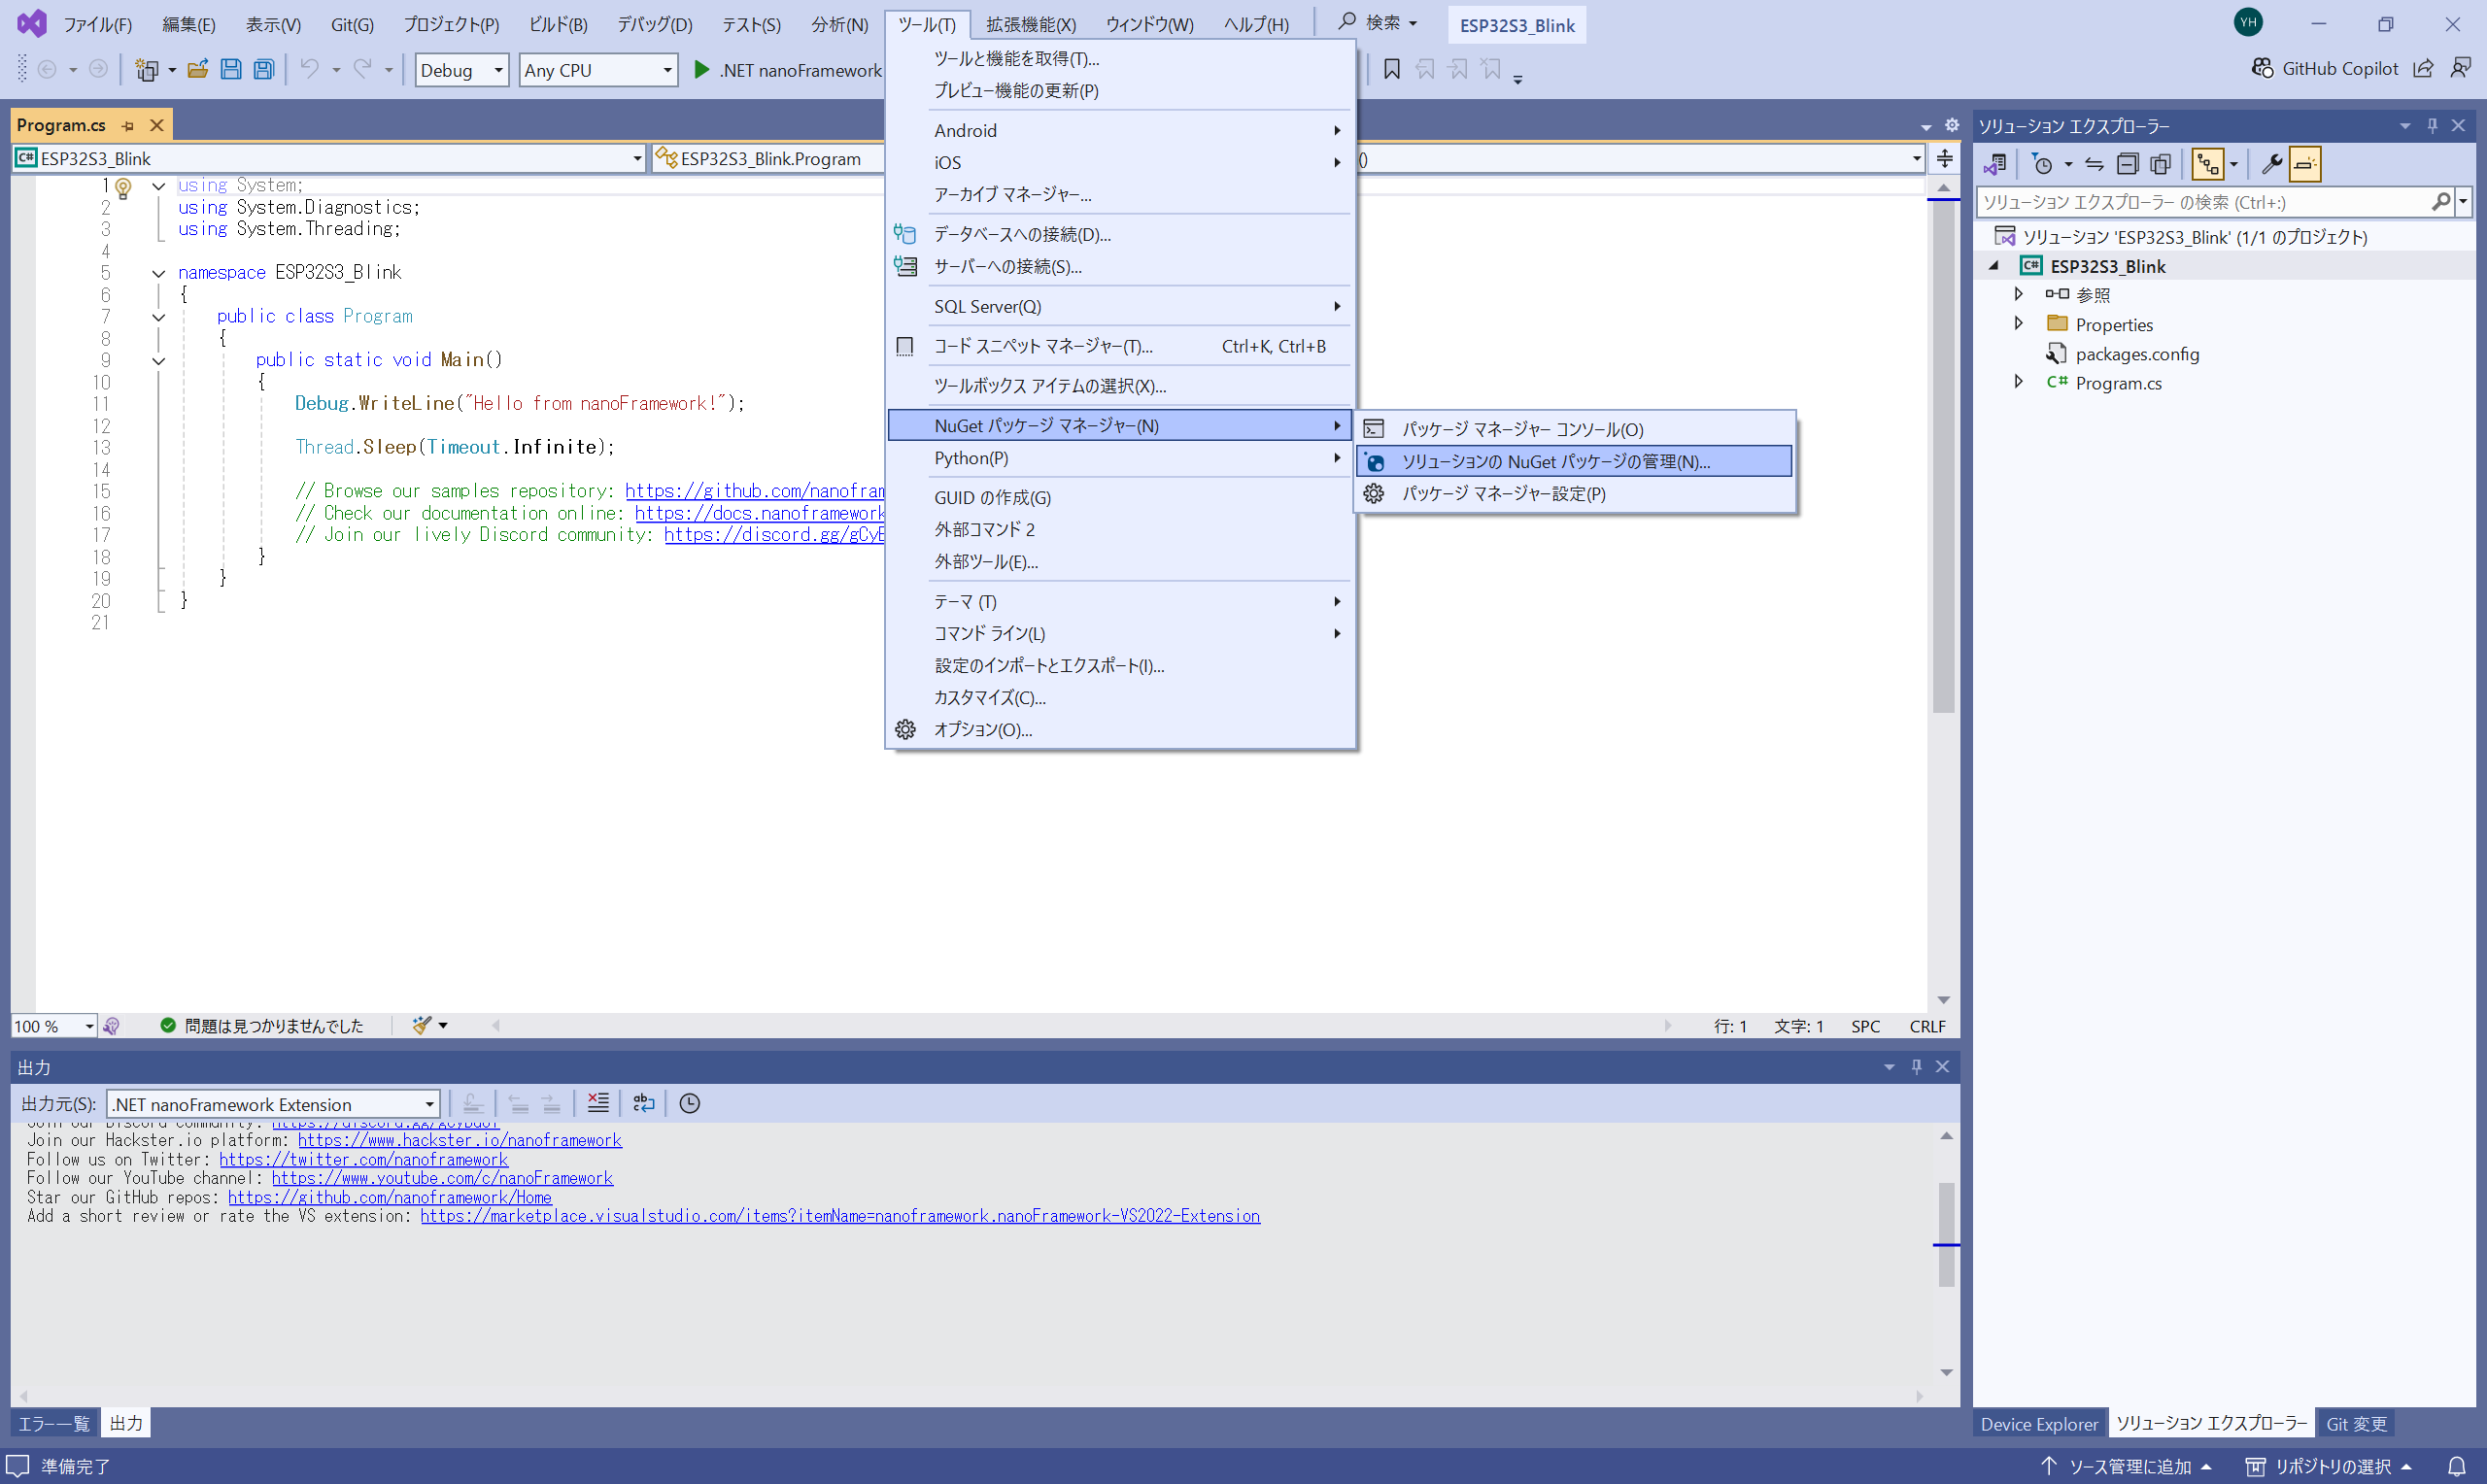Click the GitHub Copilot icon
The width and height of the screenshot is (2487, 1484).
(2262, 68)
